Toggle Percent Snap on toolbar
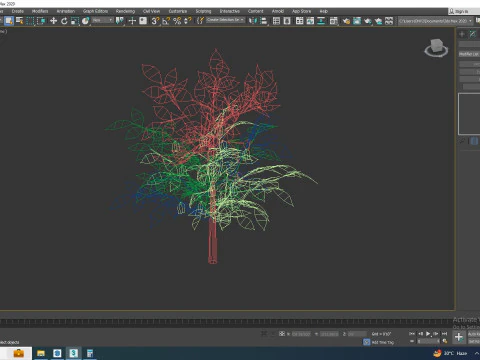The width and height of the screenshot is (480, 360). click(x=177, y=21)
